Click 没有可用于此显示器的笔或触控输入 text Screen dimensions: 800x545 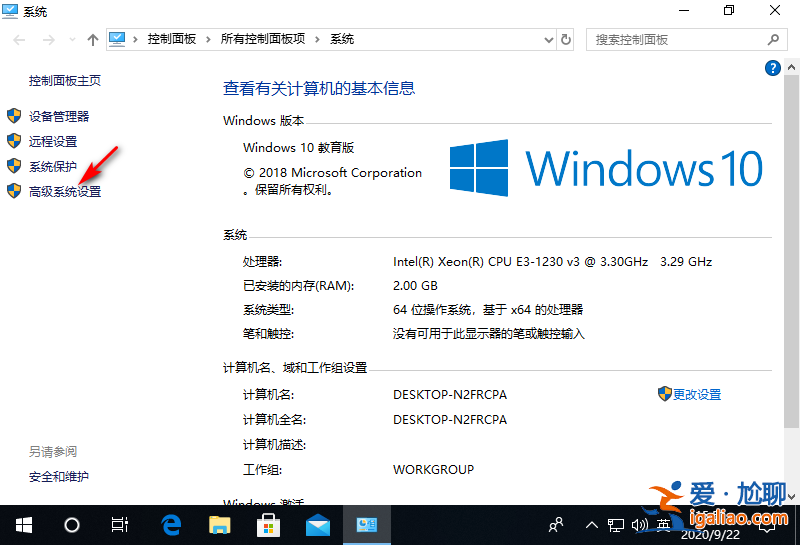pyautogui.click(x=489, y=334)
